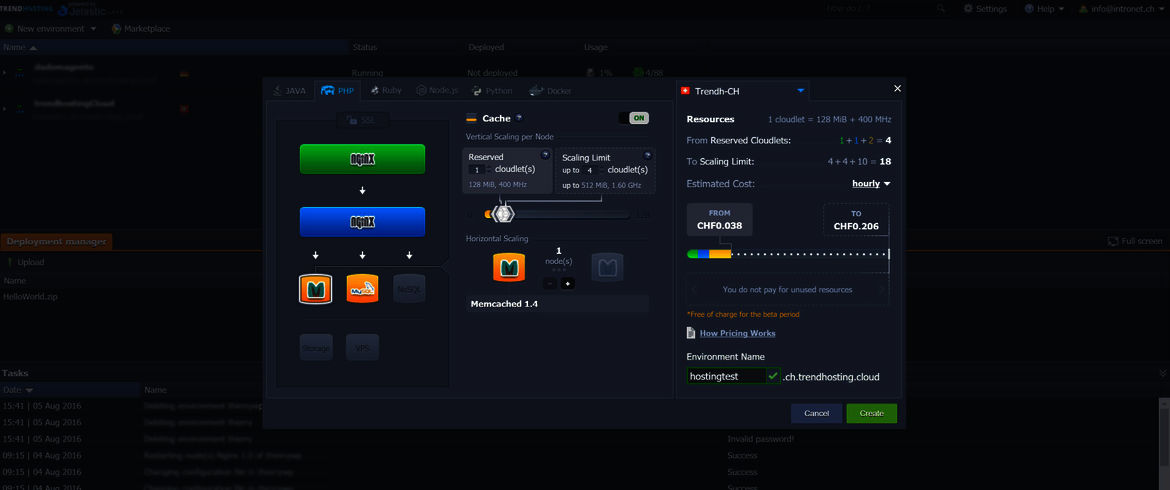
Task: Select the PHP tab
Action: 337,91
